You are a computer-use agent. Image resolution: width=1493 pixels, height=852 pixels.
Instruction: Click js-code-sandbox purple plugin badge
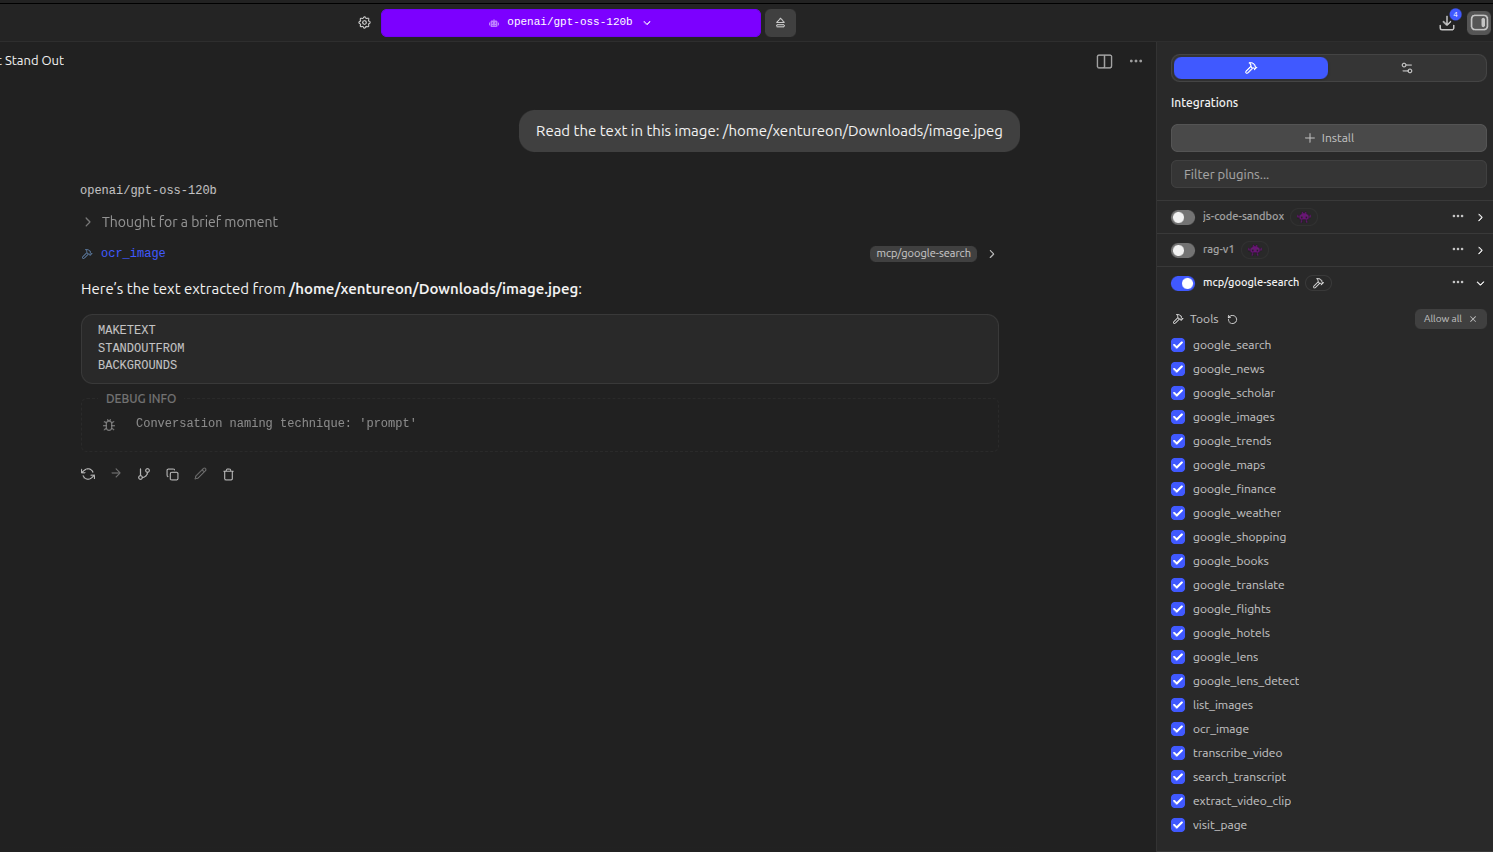(1304, 217)
